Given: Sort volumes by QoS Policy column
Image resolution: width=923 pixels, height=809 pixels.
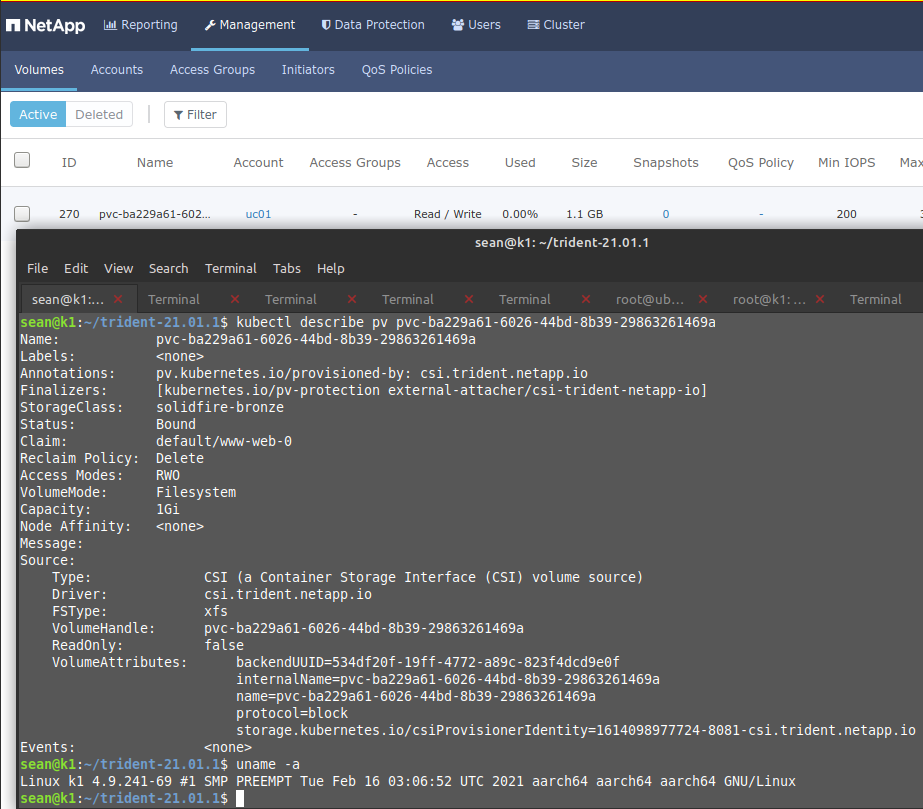Looking at the screenshot, I should click(x=761, y=163).
